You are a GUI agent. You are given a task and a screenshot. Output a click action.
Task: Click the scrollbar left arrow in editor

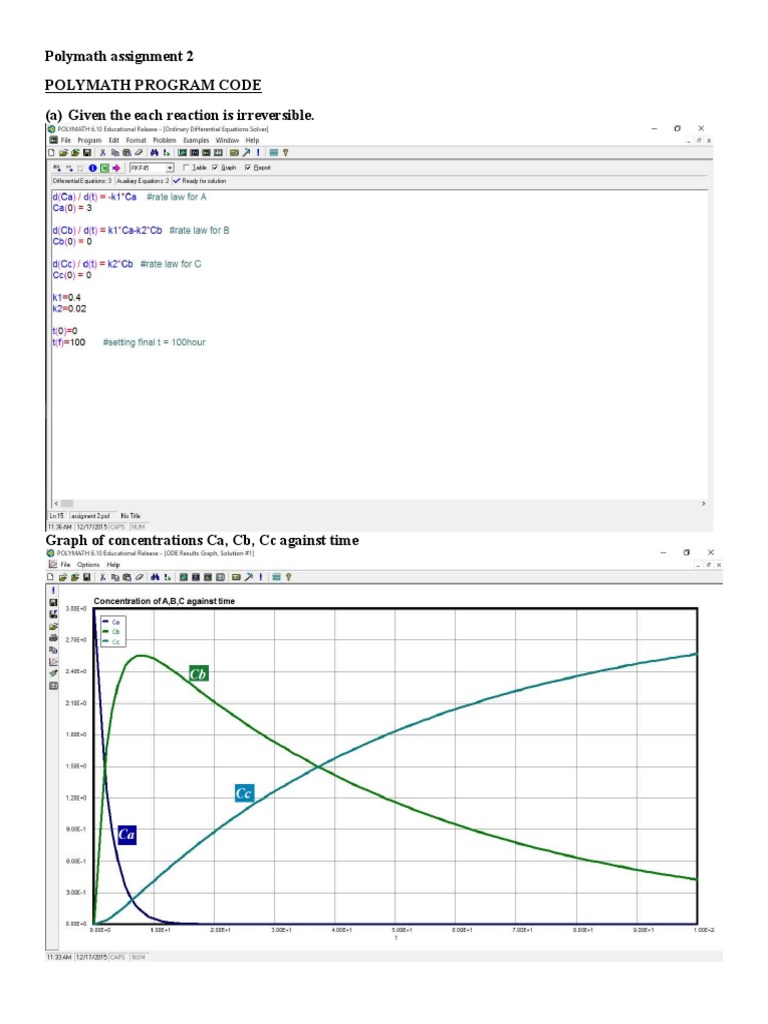(56, 504)
